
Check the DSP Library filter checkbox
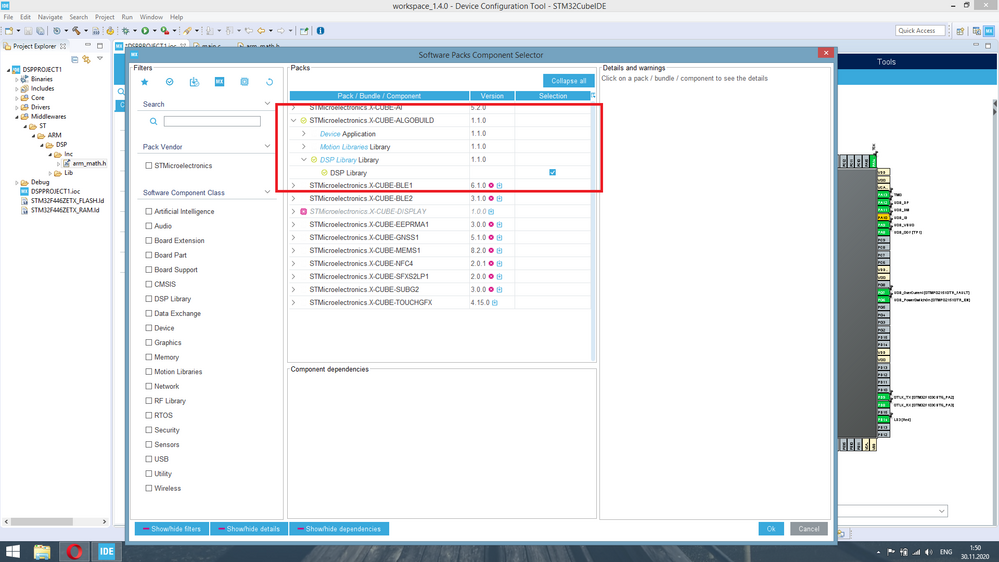coord(148,299)
